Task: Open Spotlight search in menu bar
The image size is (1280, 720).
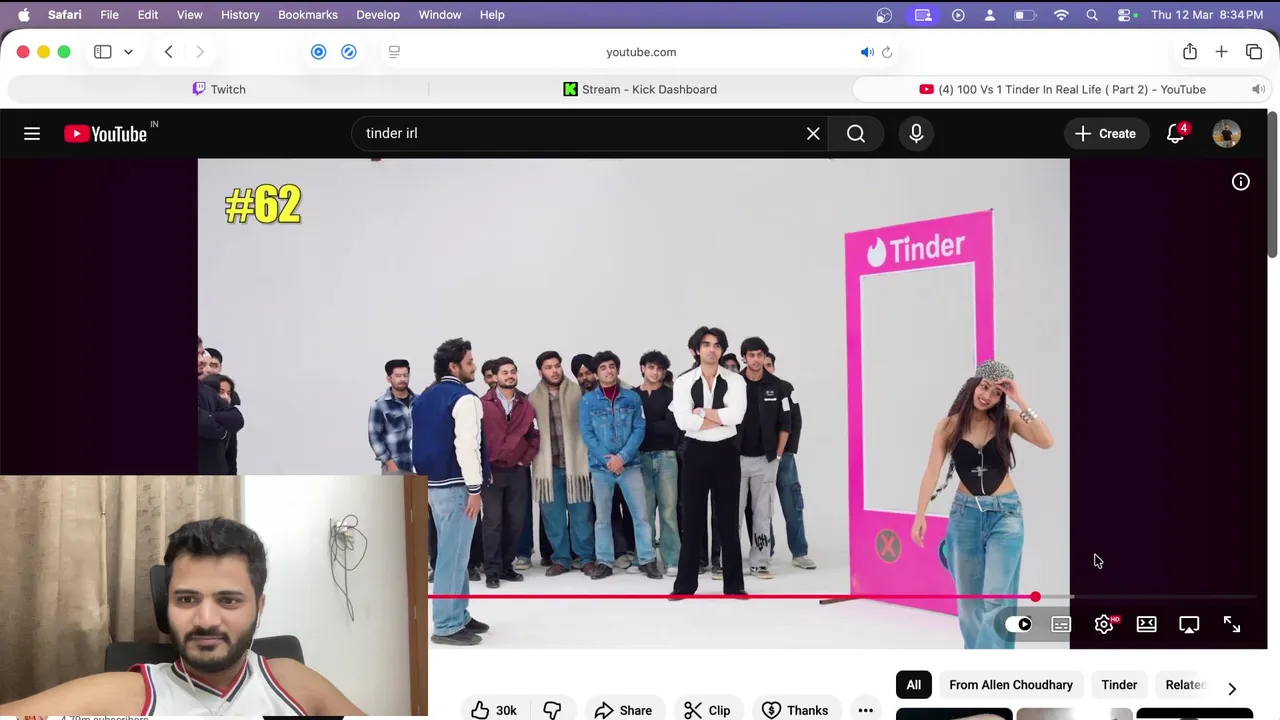Action: pos(1092,15)
